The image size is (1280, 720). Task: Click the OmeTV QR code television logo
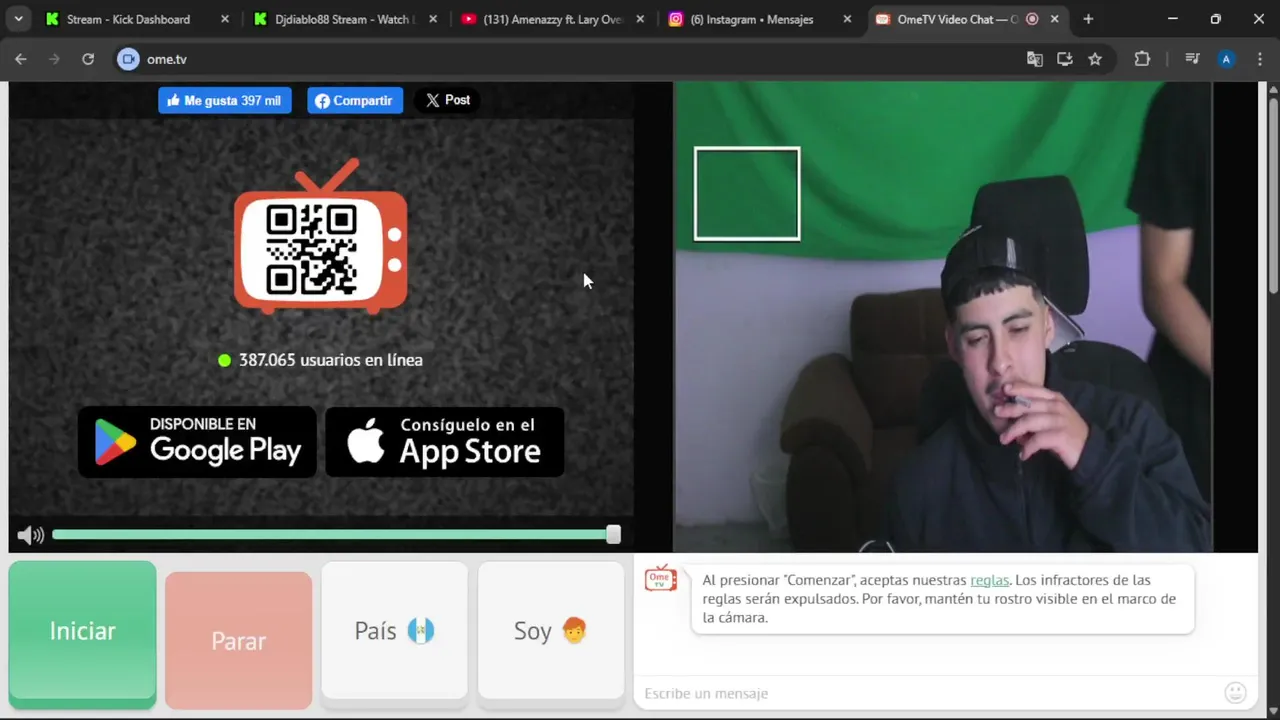321,237
